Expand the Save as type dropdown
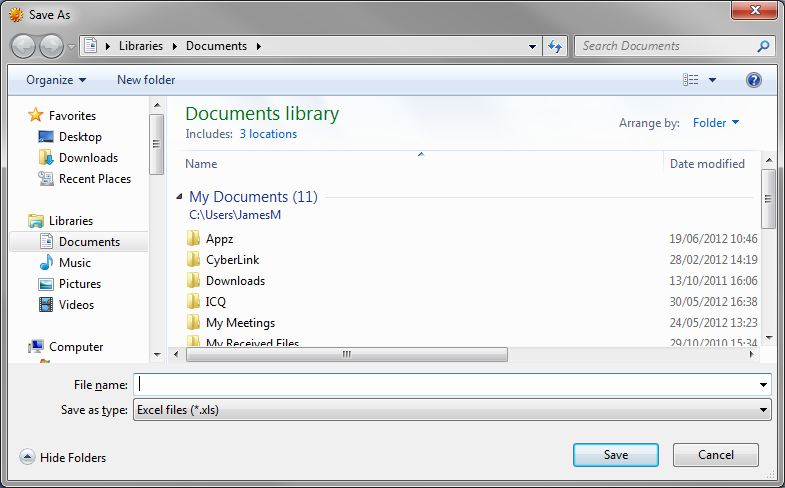This screenshot has height=488, width=785. click(764, 410)
